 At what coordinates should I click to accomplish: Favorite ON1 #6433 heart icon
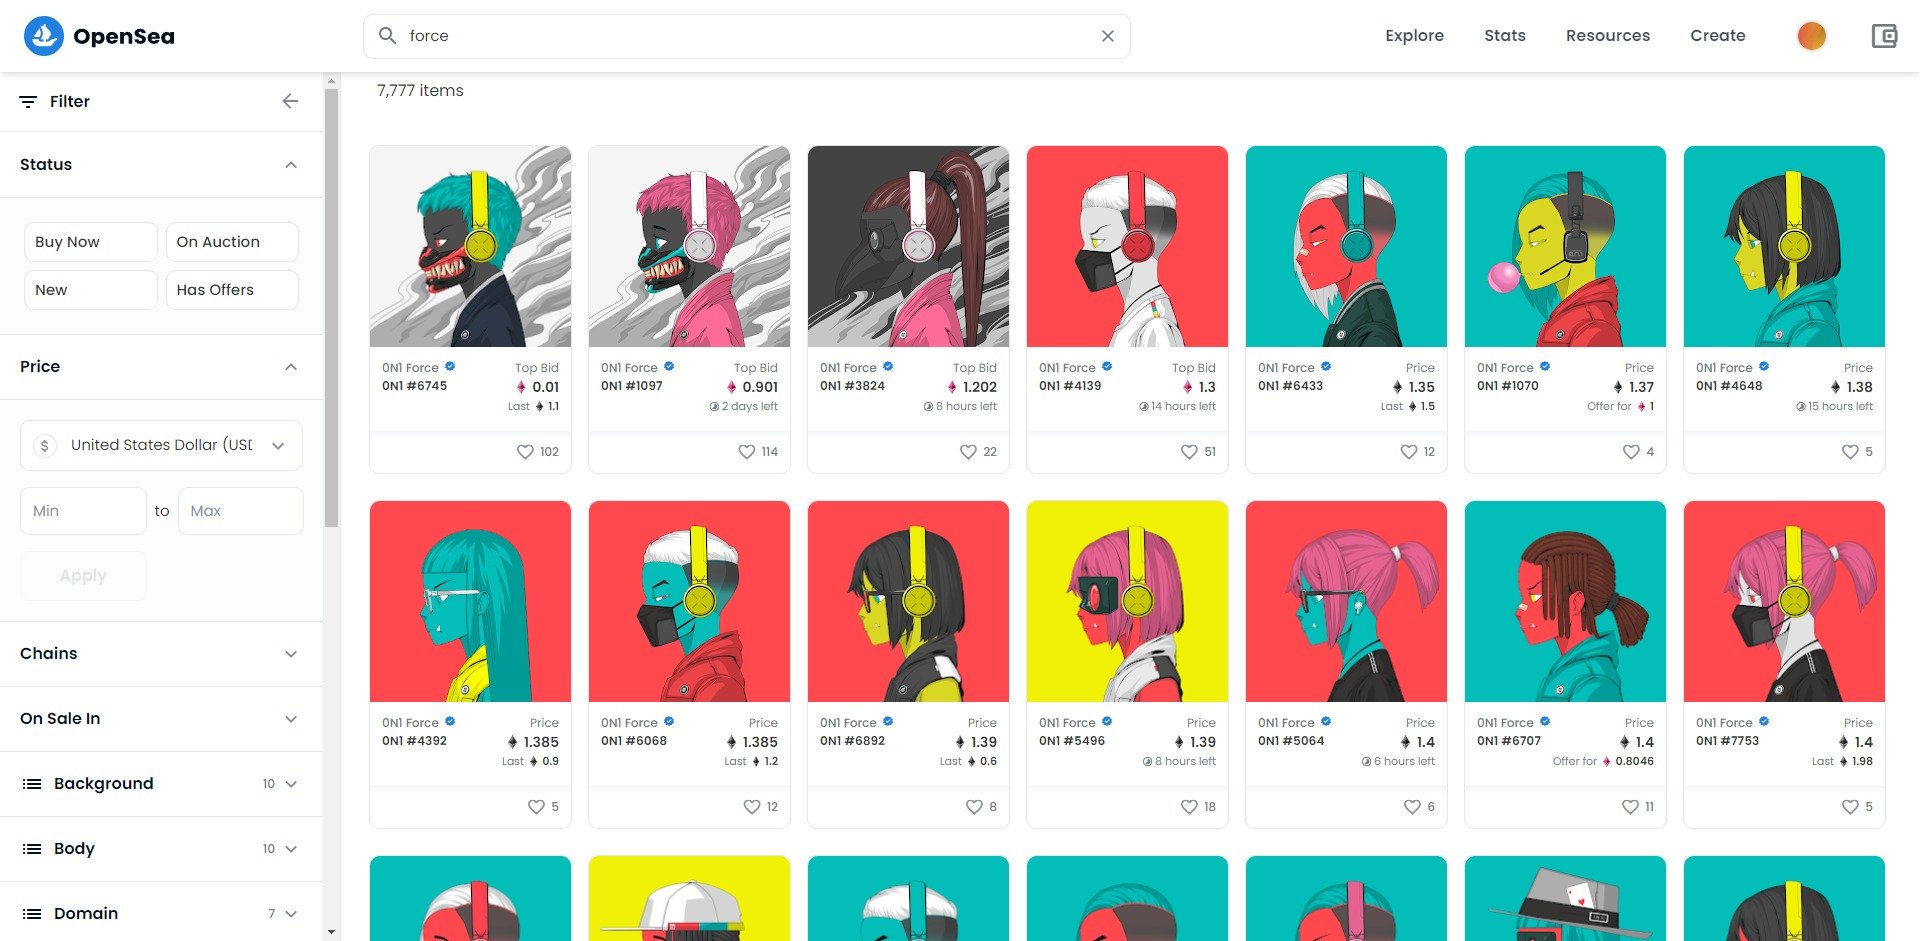[1409, 452]
